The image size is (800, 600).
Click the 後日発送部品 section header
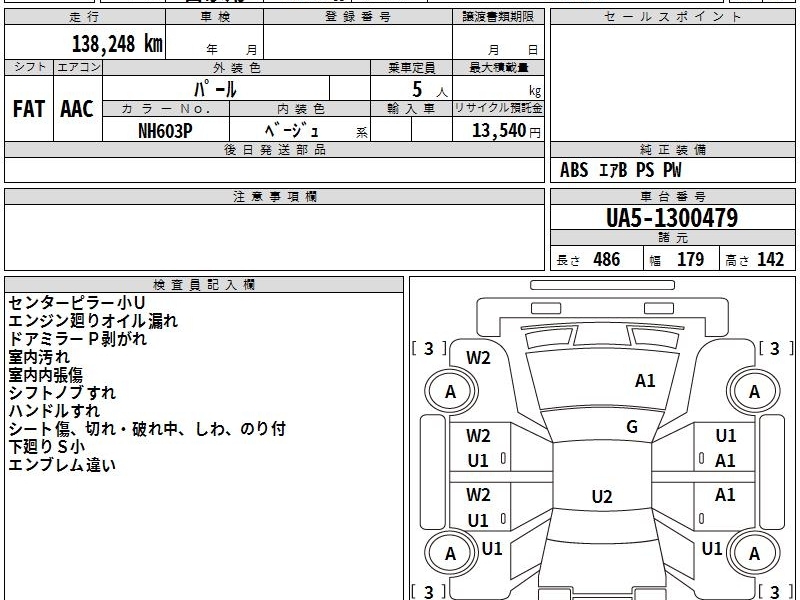274,150
